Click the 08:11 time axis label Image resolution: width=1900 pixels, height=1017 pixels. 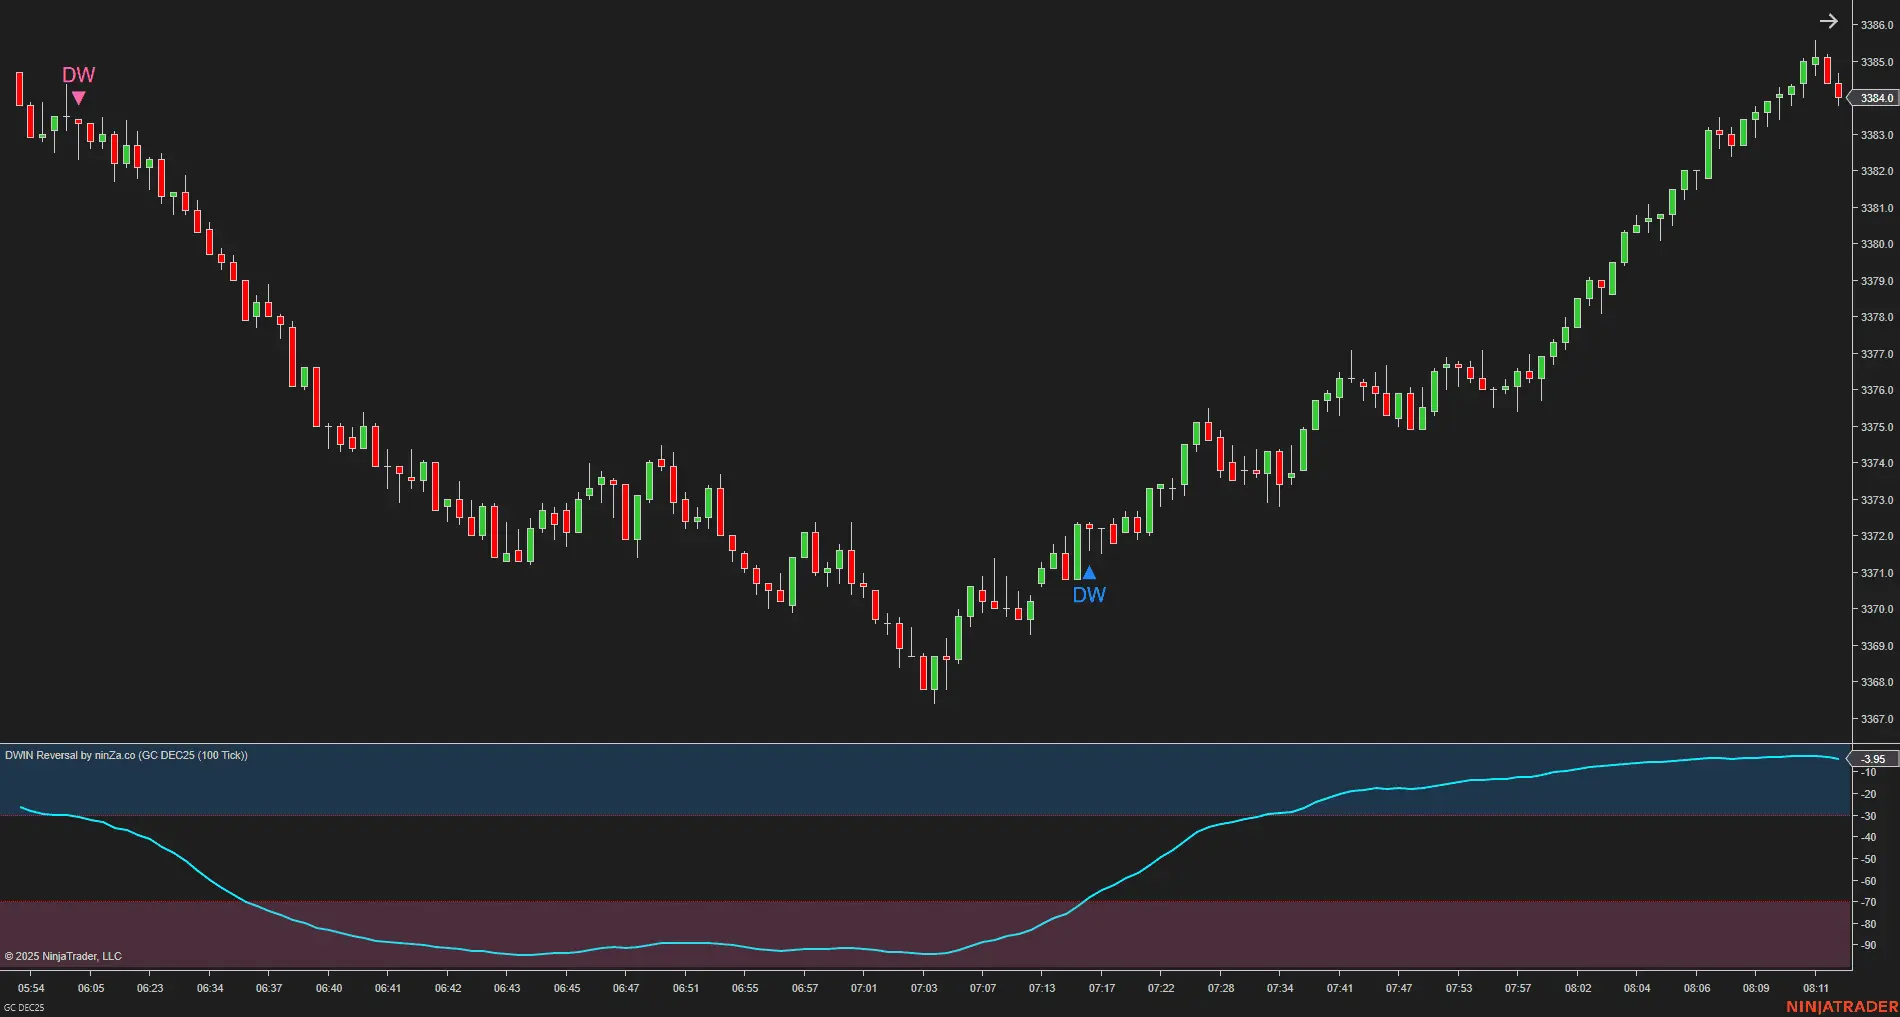1816,988
